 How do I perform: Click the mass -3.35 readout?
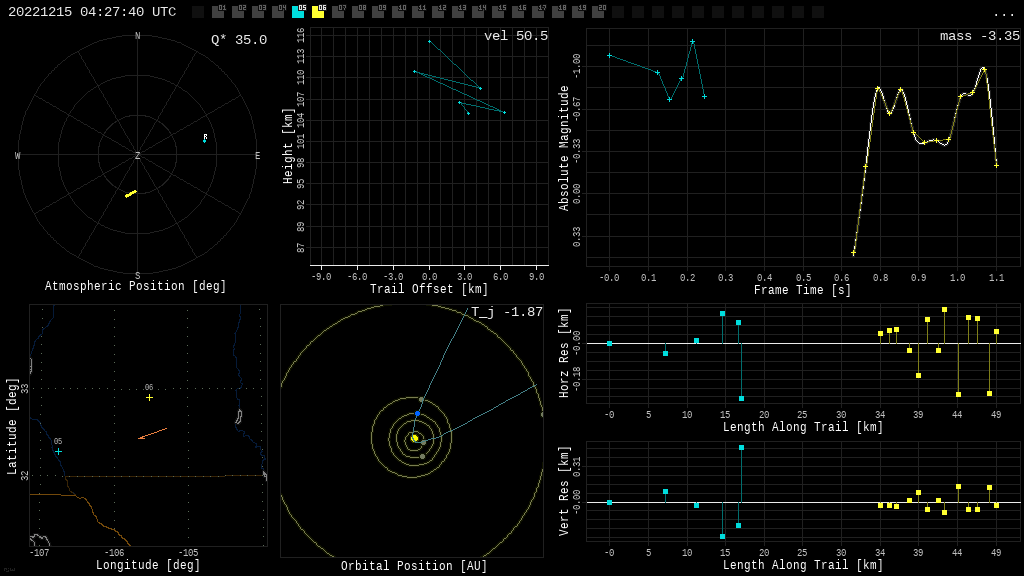pos(979,36)
